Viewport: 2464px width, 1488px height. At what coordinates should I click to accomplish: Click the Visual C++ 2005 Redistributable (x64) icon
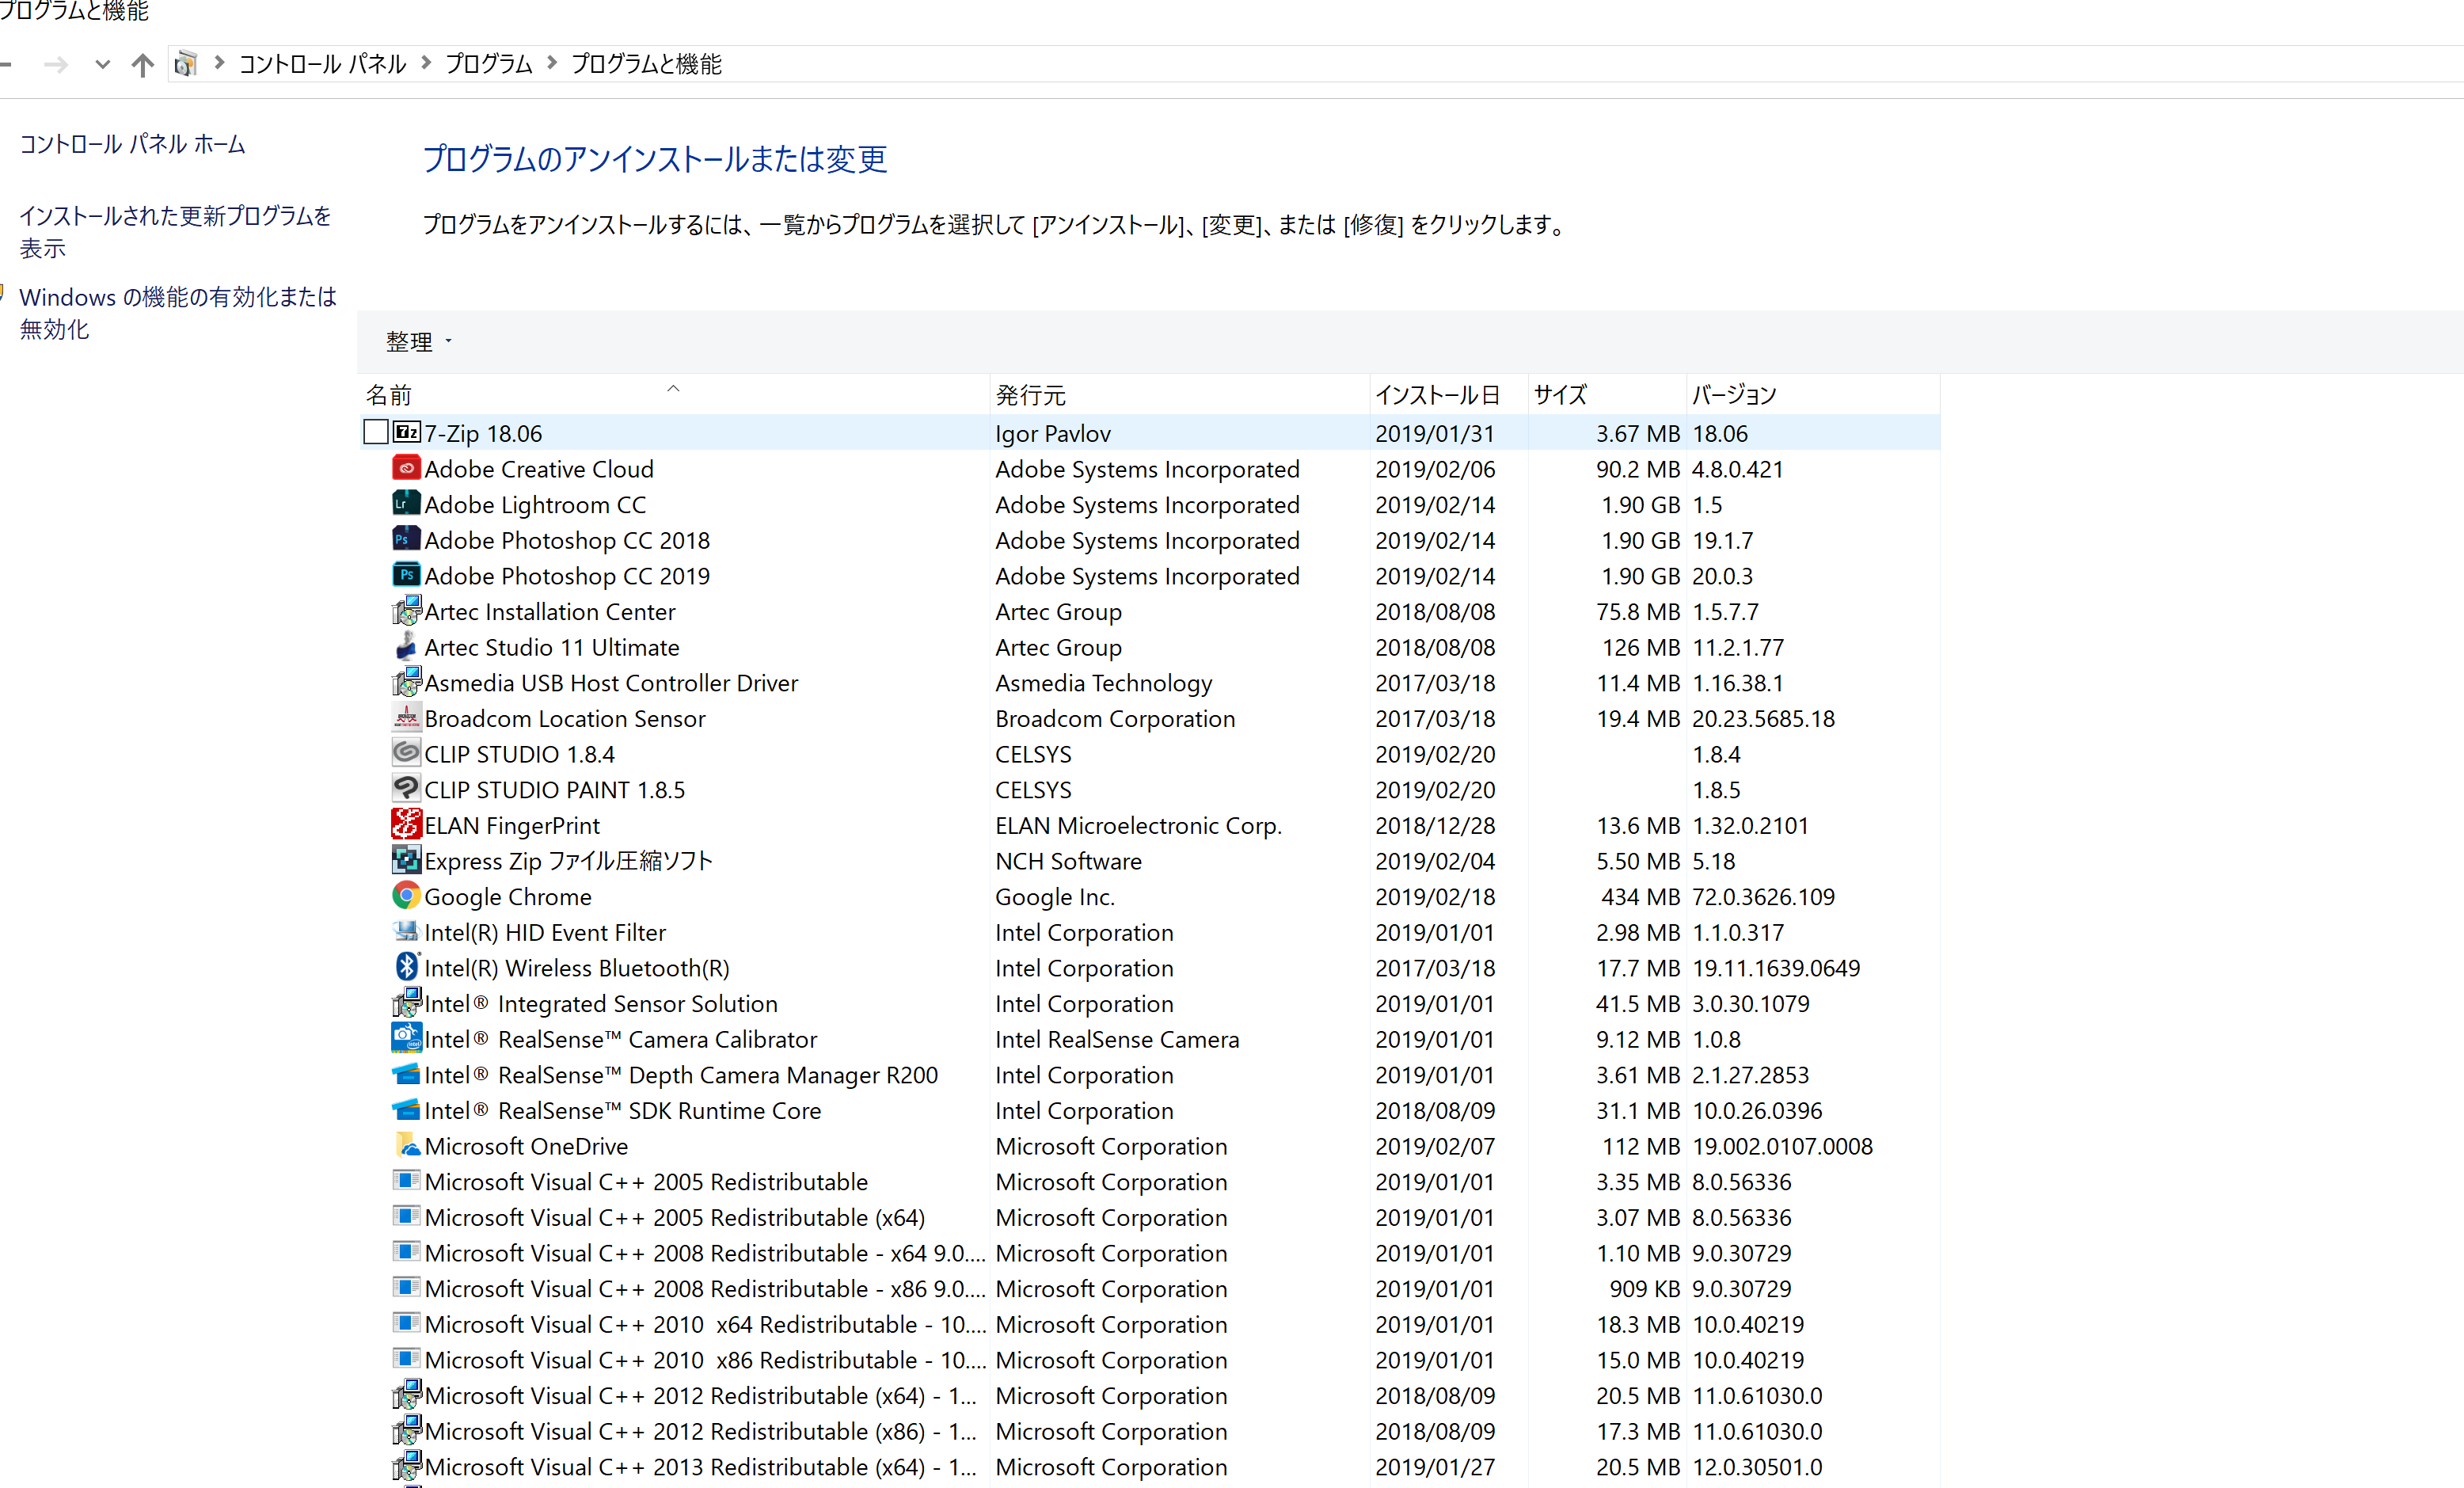(406, 1217)
